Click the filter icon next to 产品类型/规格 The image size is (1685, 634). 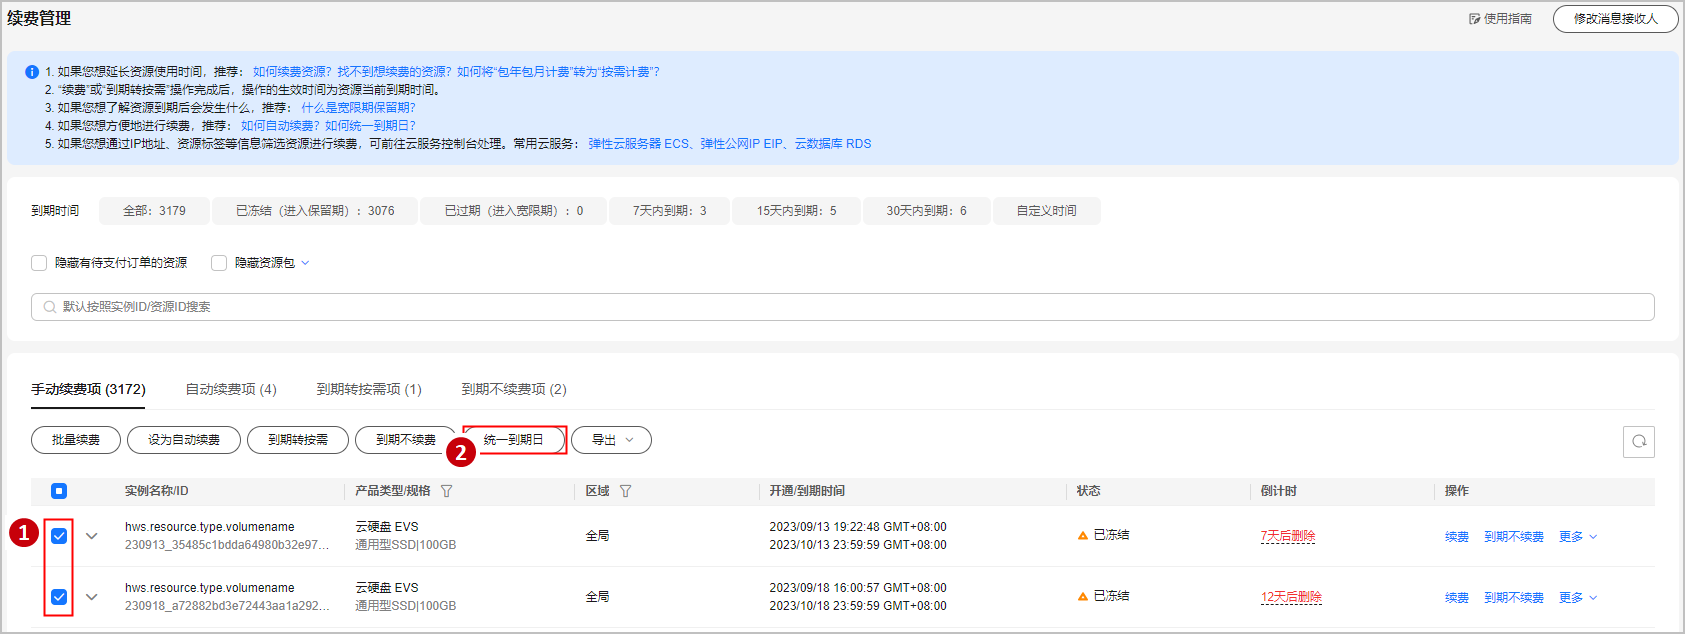tap(447, 491)
